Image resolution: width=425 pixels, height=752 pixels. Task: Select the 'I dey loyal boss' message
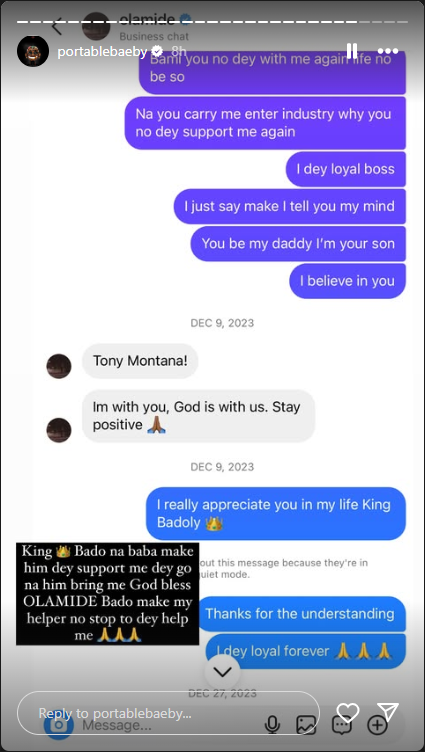[x=346, y=169]
